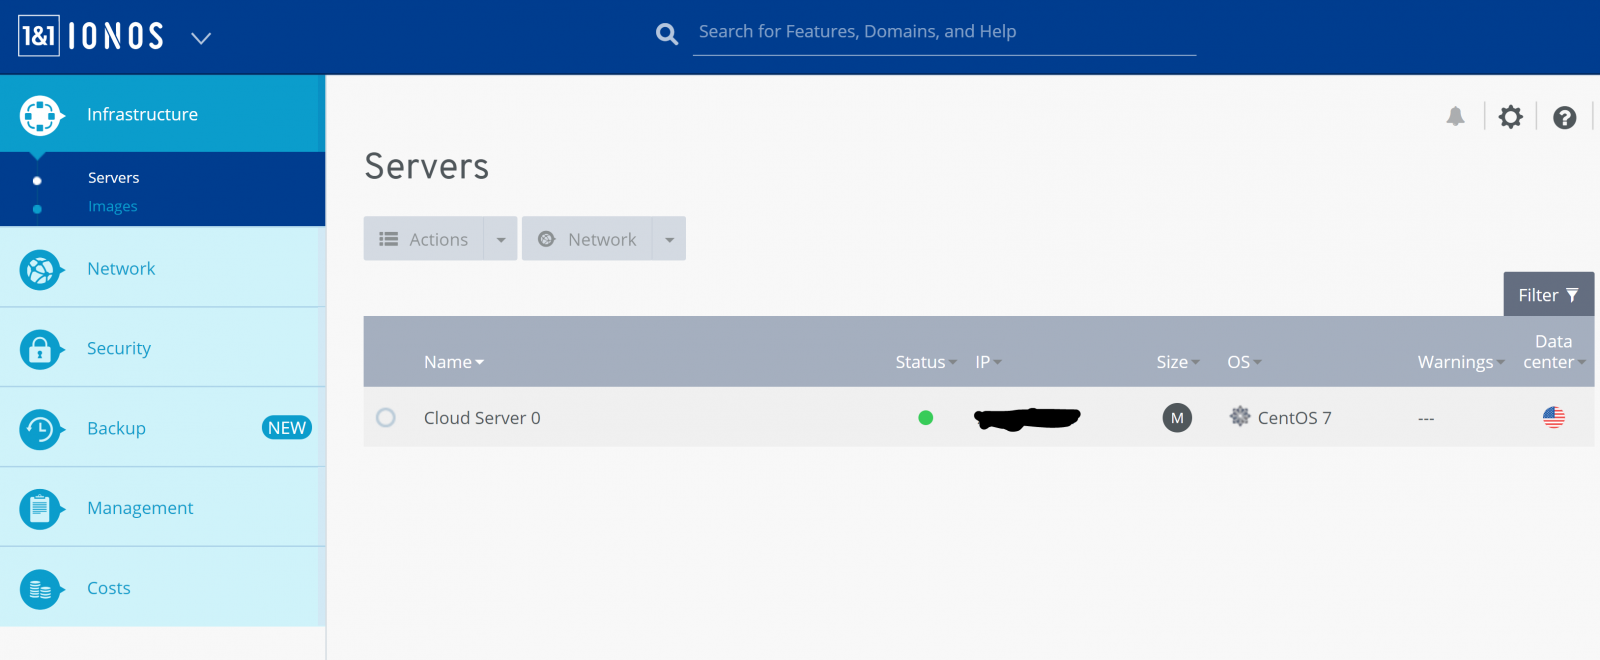
Task: Click the M size badge for Cloud Server 0
Action: [1177, 418]
